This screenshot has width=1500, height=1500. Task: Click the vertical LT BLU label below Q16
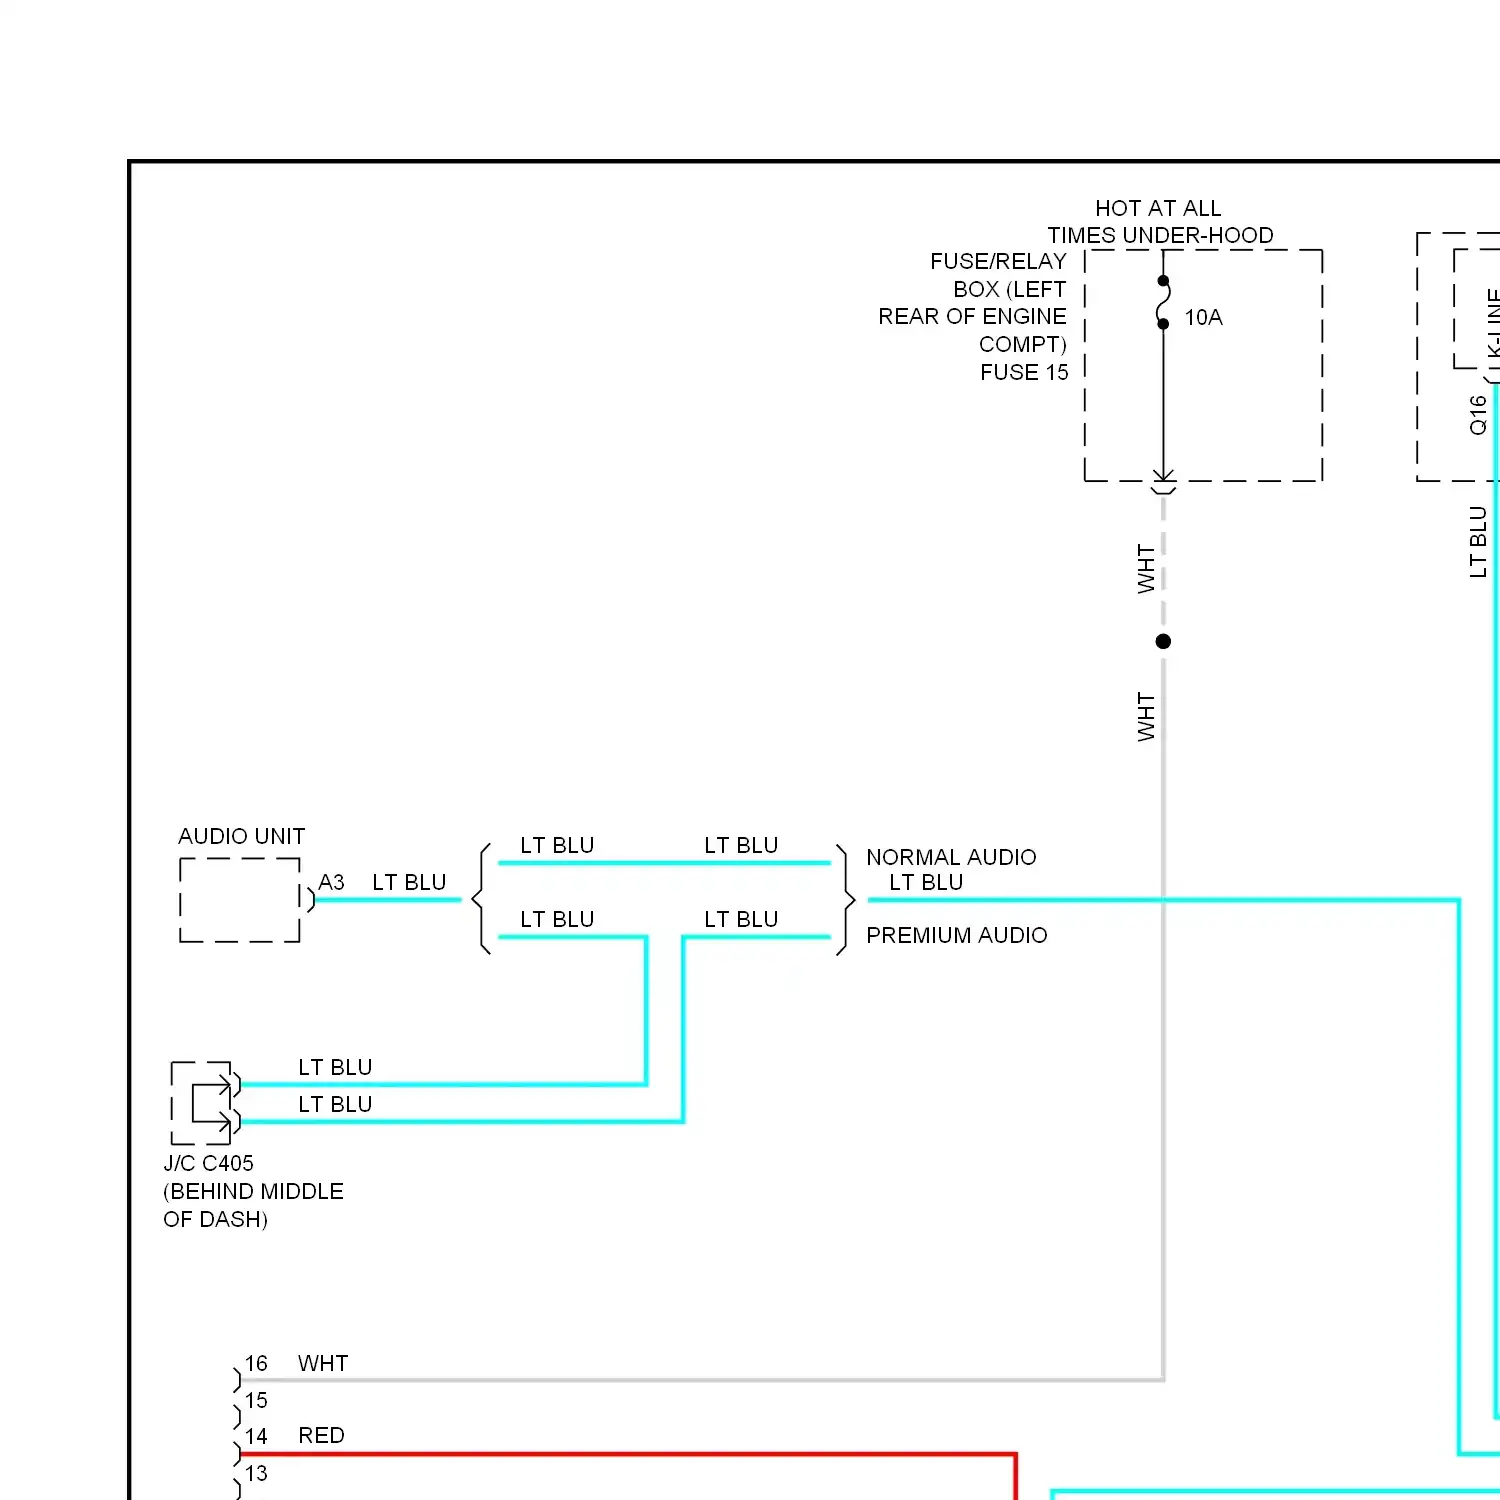pos(1478,542)
